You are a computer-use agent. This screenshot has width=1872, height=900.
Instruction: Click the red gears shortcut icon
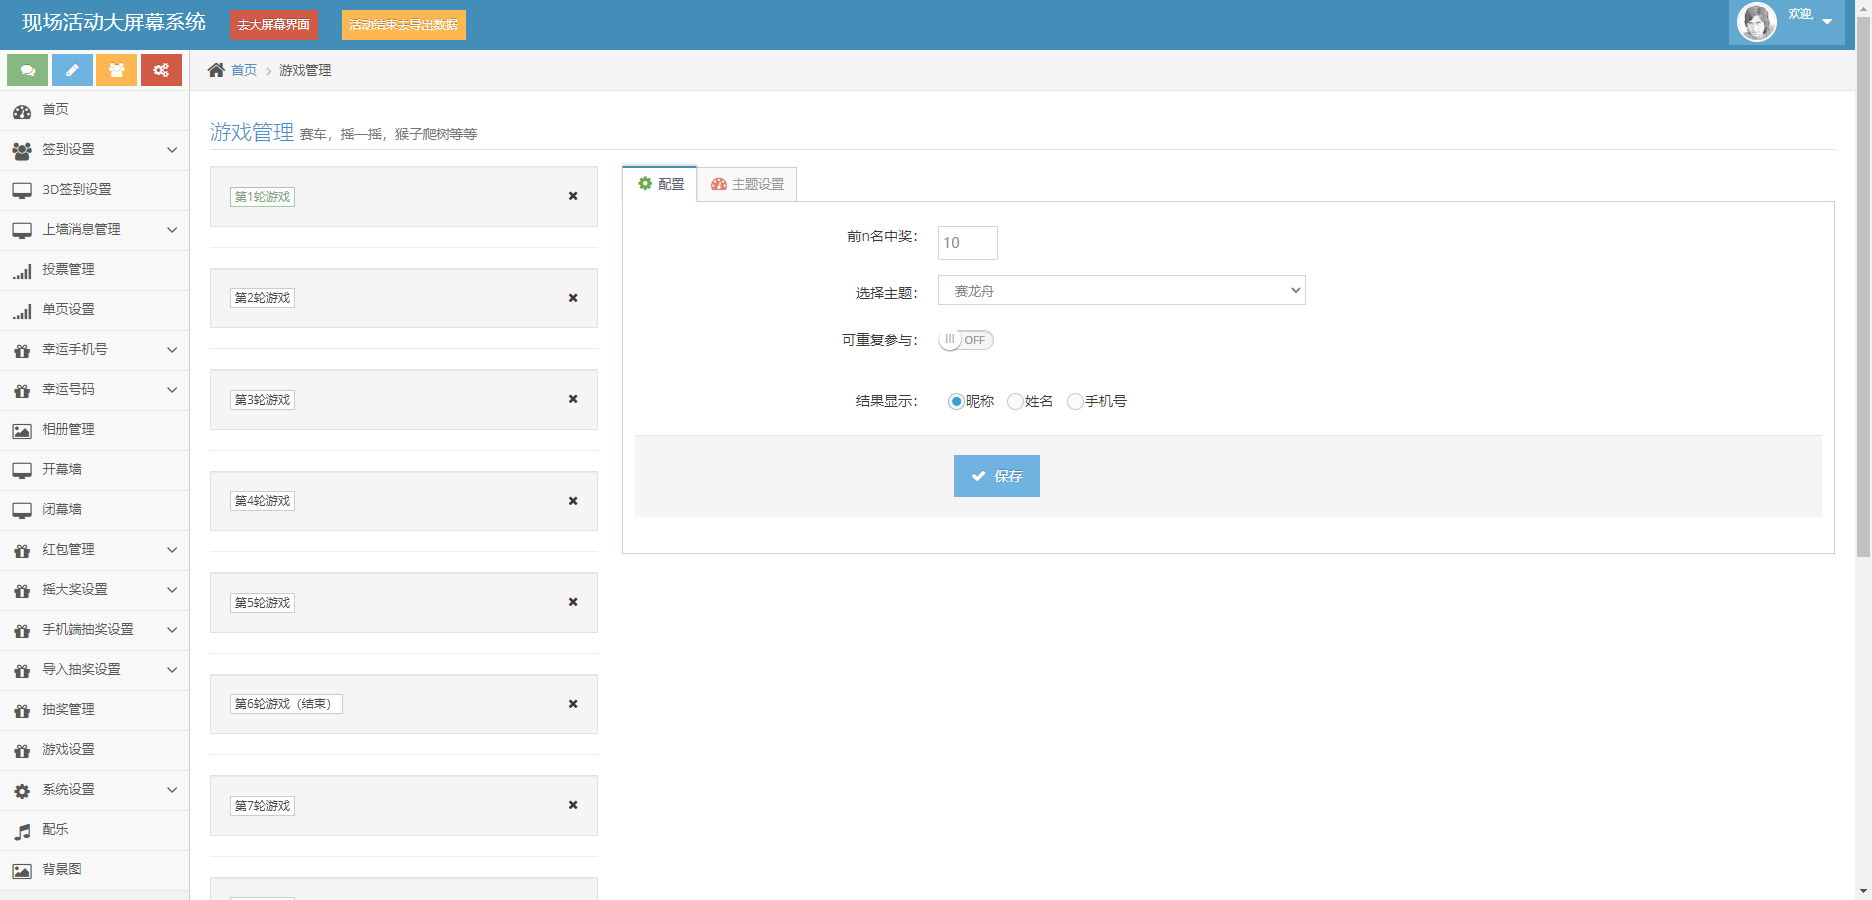coord(161,70)
